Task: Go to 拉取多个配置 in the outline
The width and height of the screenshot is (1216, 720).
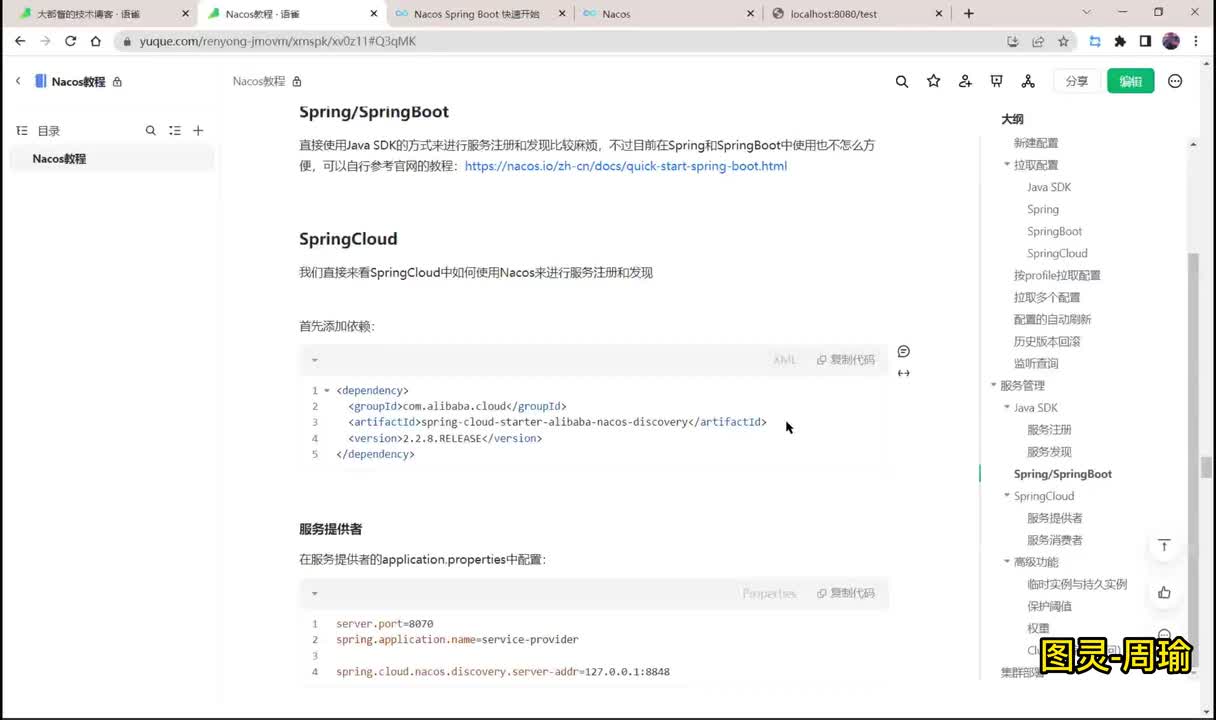Action: click(x=1047, y=297)
